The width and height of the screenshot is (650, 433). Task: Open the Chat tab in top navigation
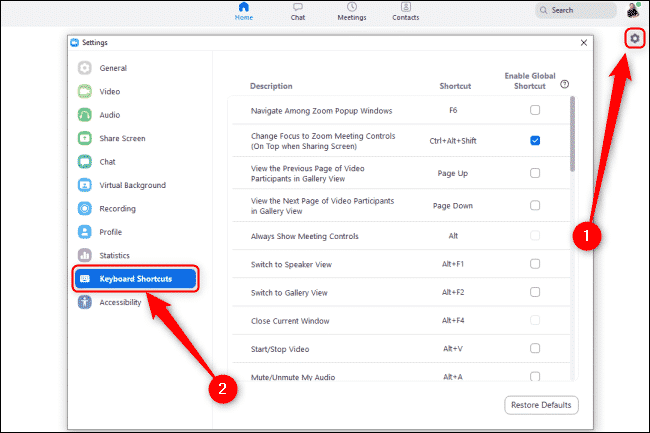[x=298, y=8]
